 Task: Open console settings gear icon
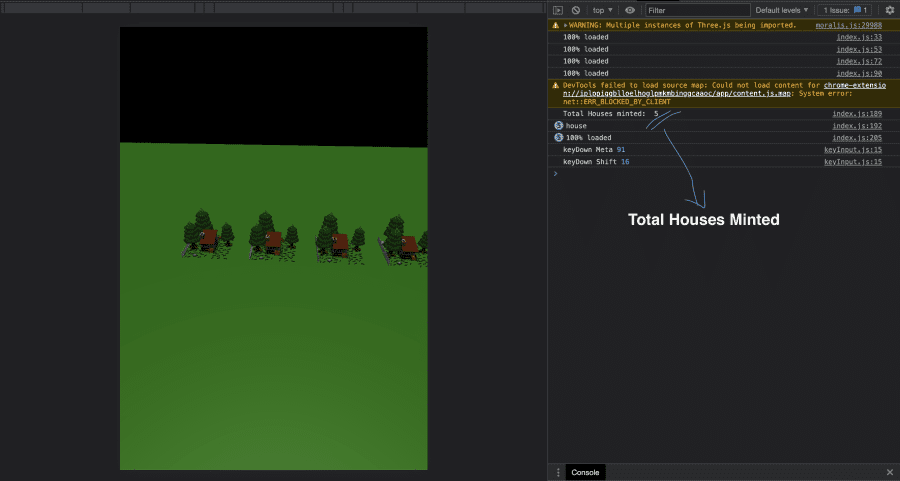click(890, 10)
